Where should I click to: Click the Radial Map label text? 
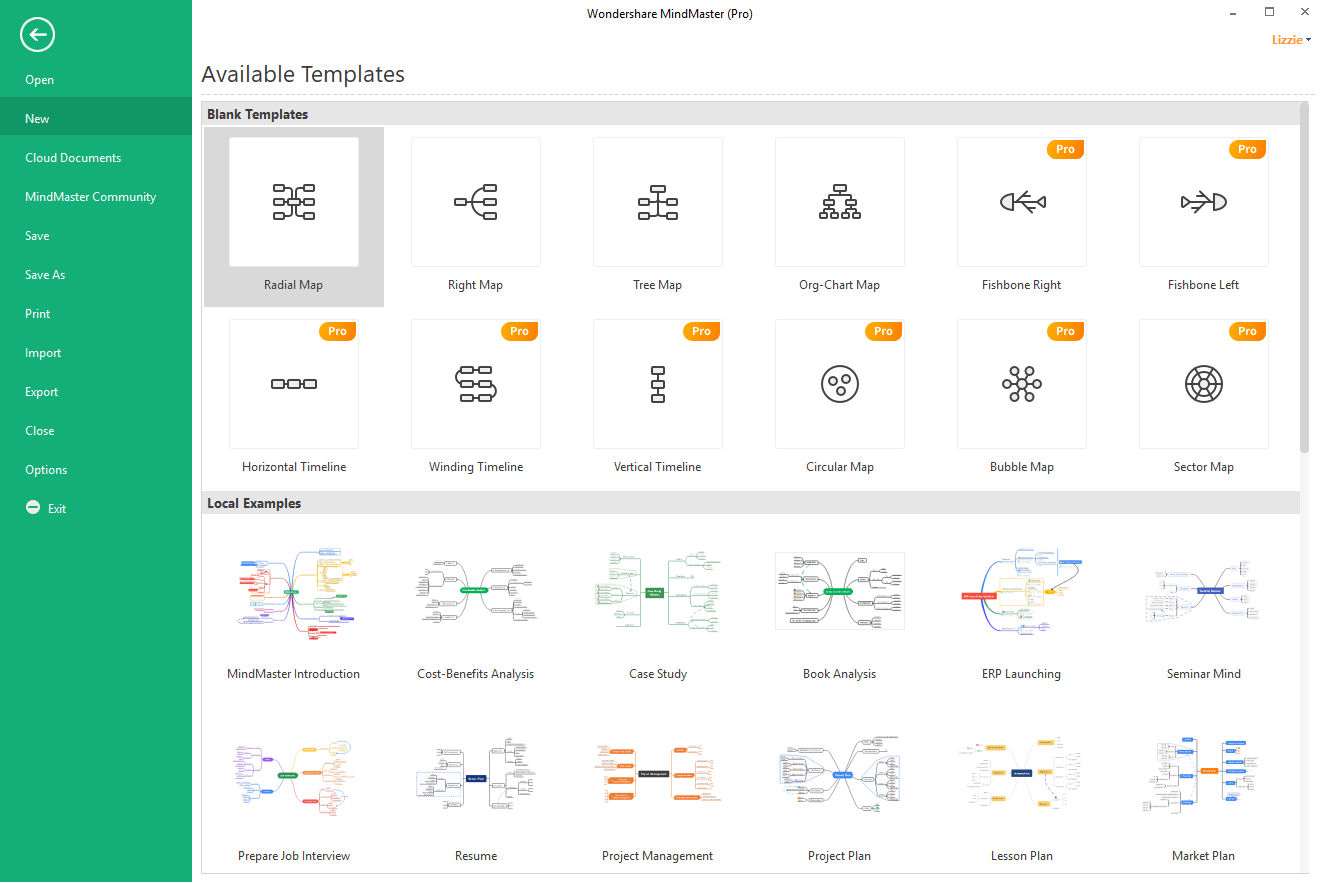click(294, 285)
